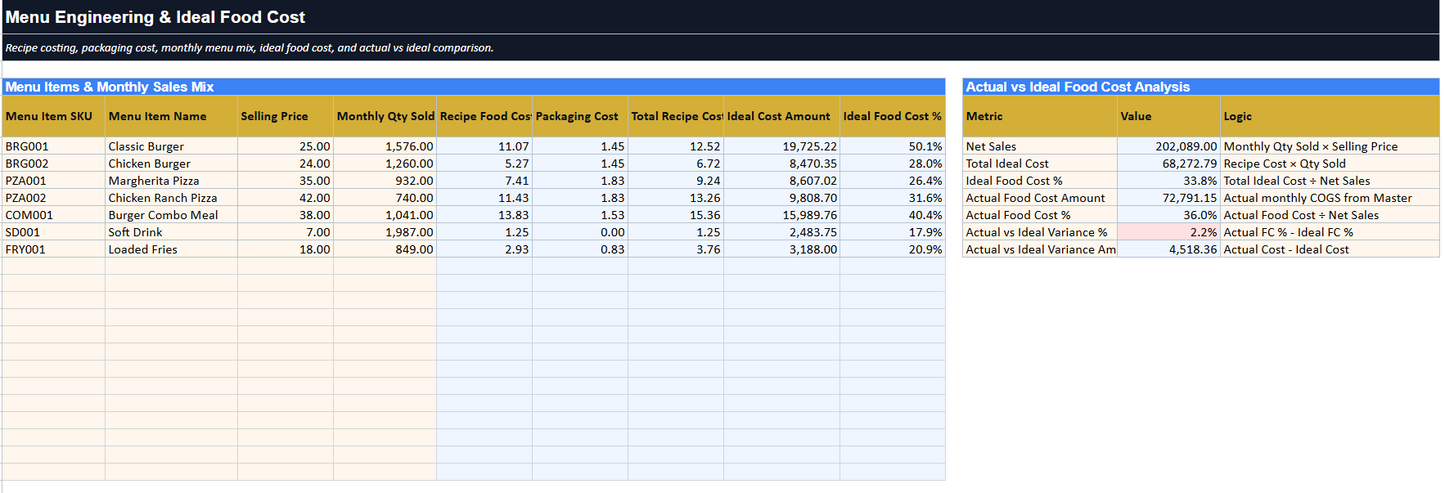The height and width of the screenshot is (493, 1445).
Task: Click the Actual Food Cost % value 36.0%
Action: [x=1169, y=214]
